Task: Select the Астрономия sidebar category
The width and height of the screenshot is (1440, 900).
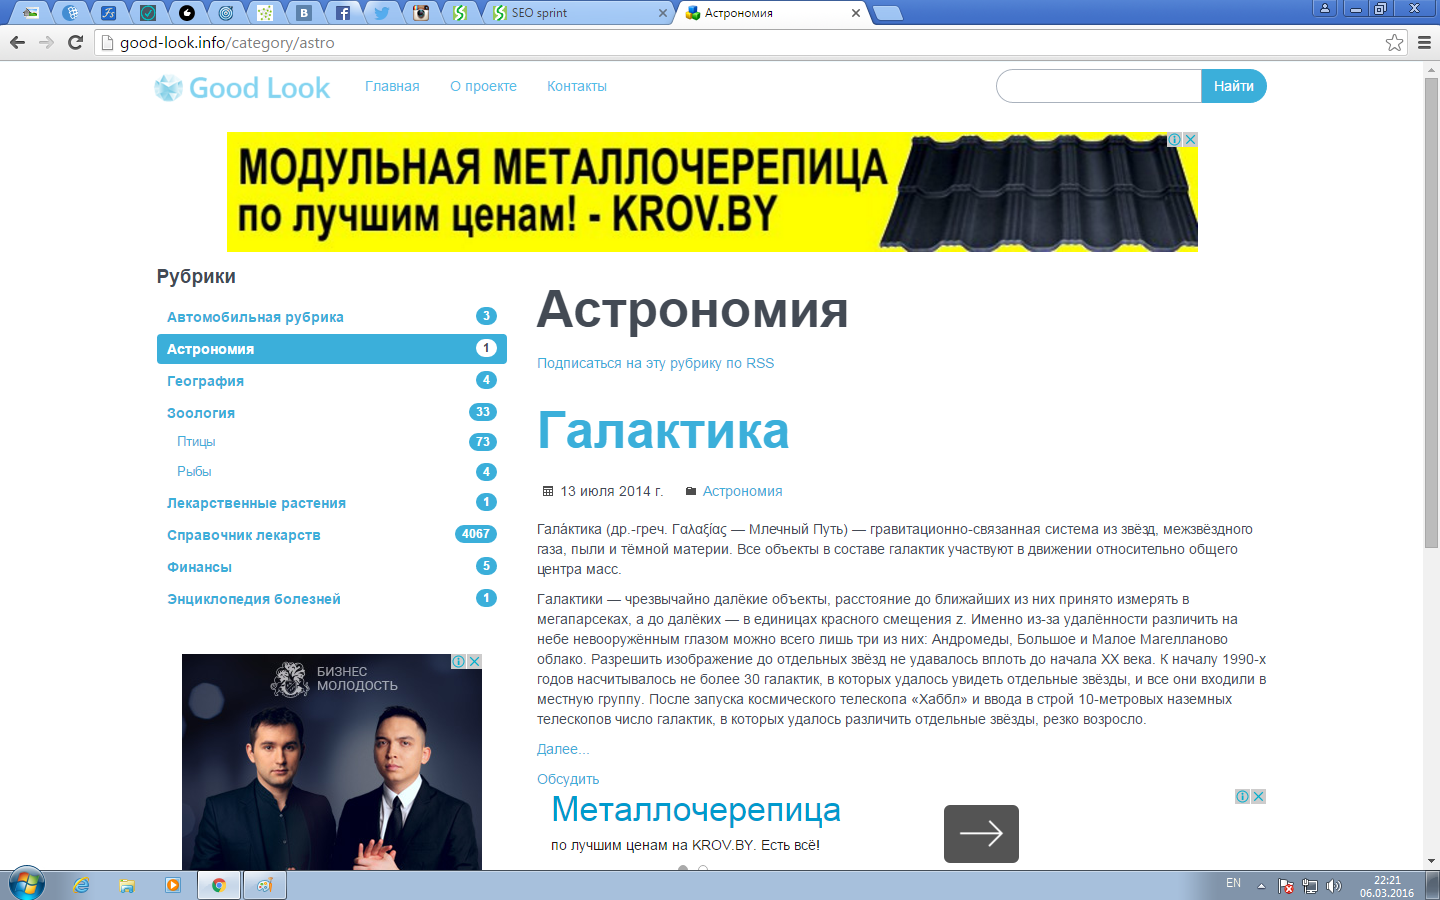Action: click(332, 349)
